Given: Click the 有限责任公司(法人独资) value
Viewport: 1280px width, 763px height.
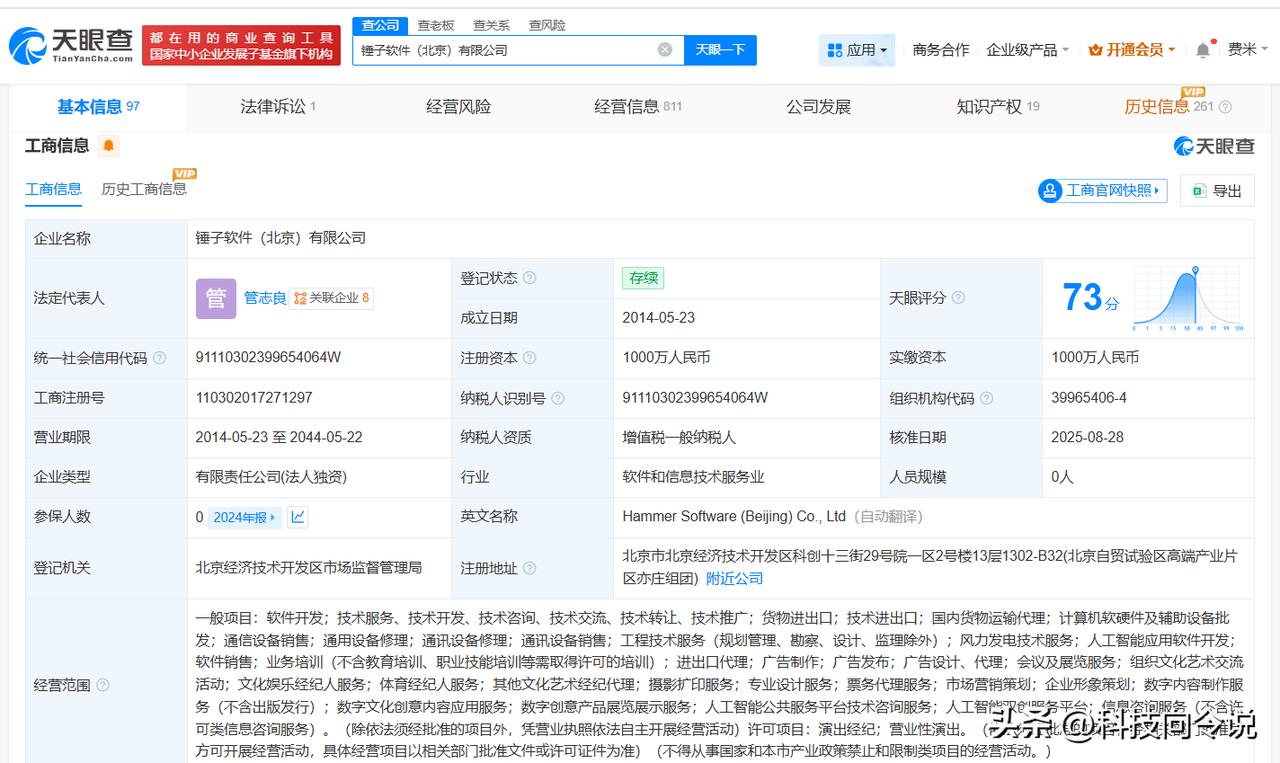Looking at the screenshot, I should (x=271, y=477).
